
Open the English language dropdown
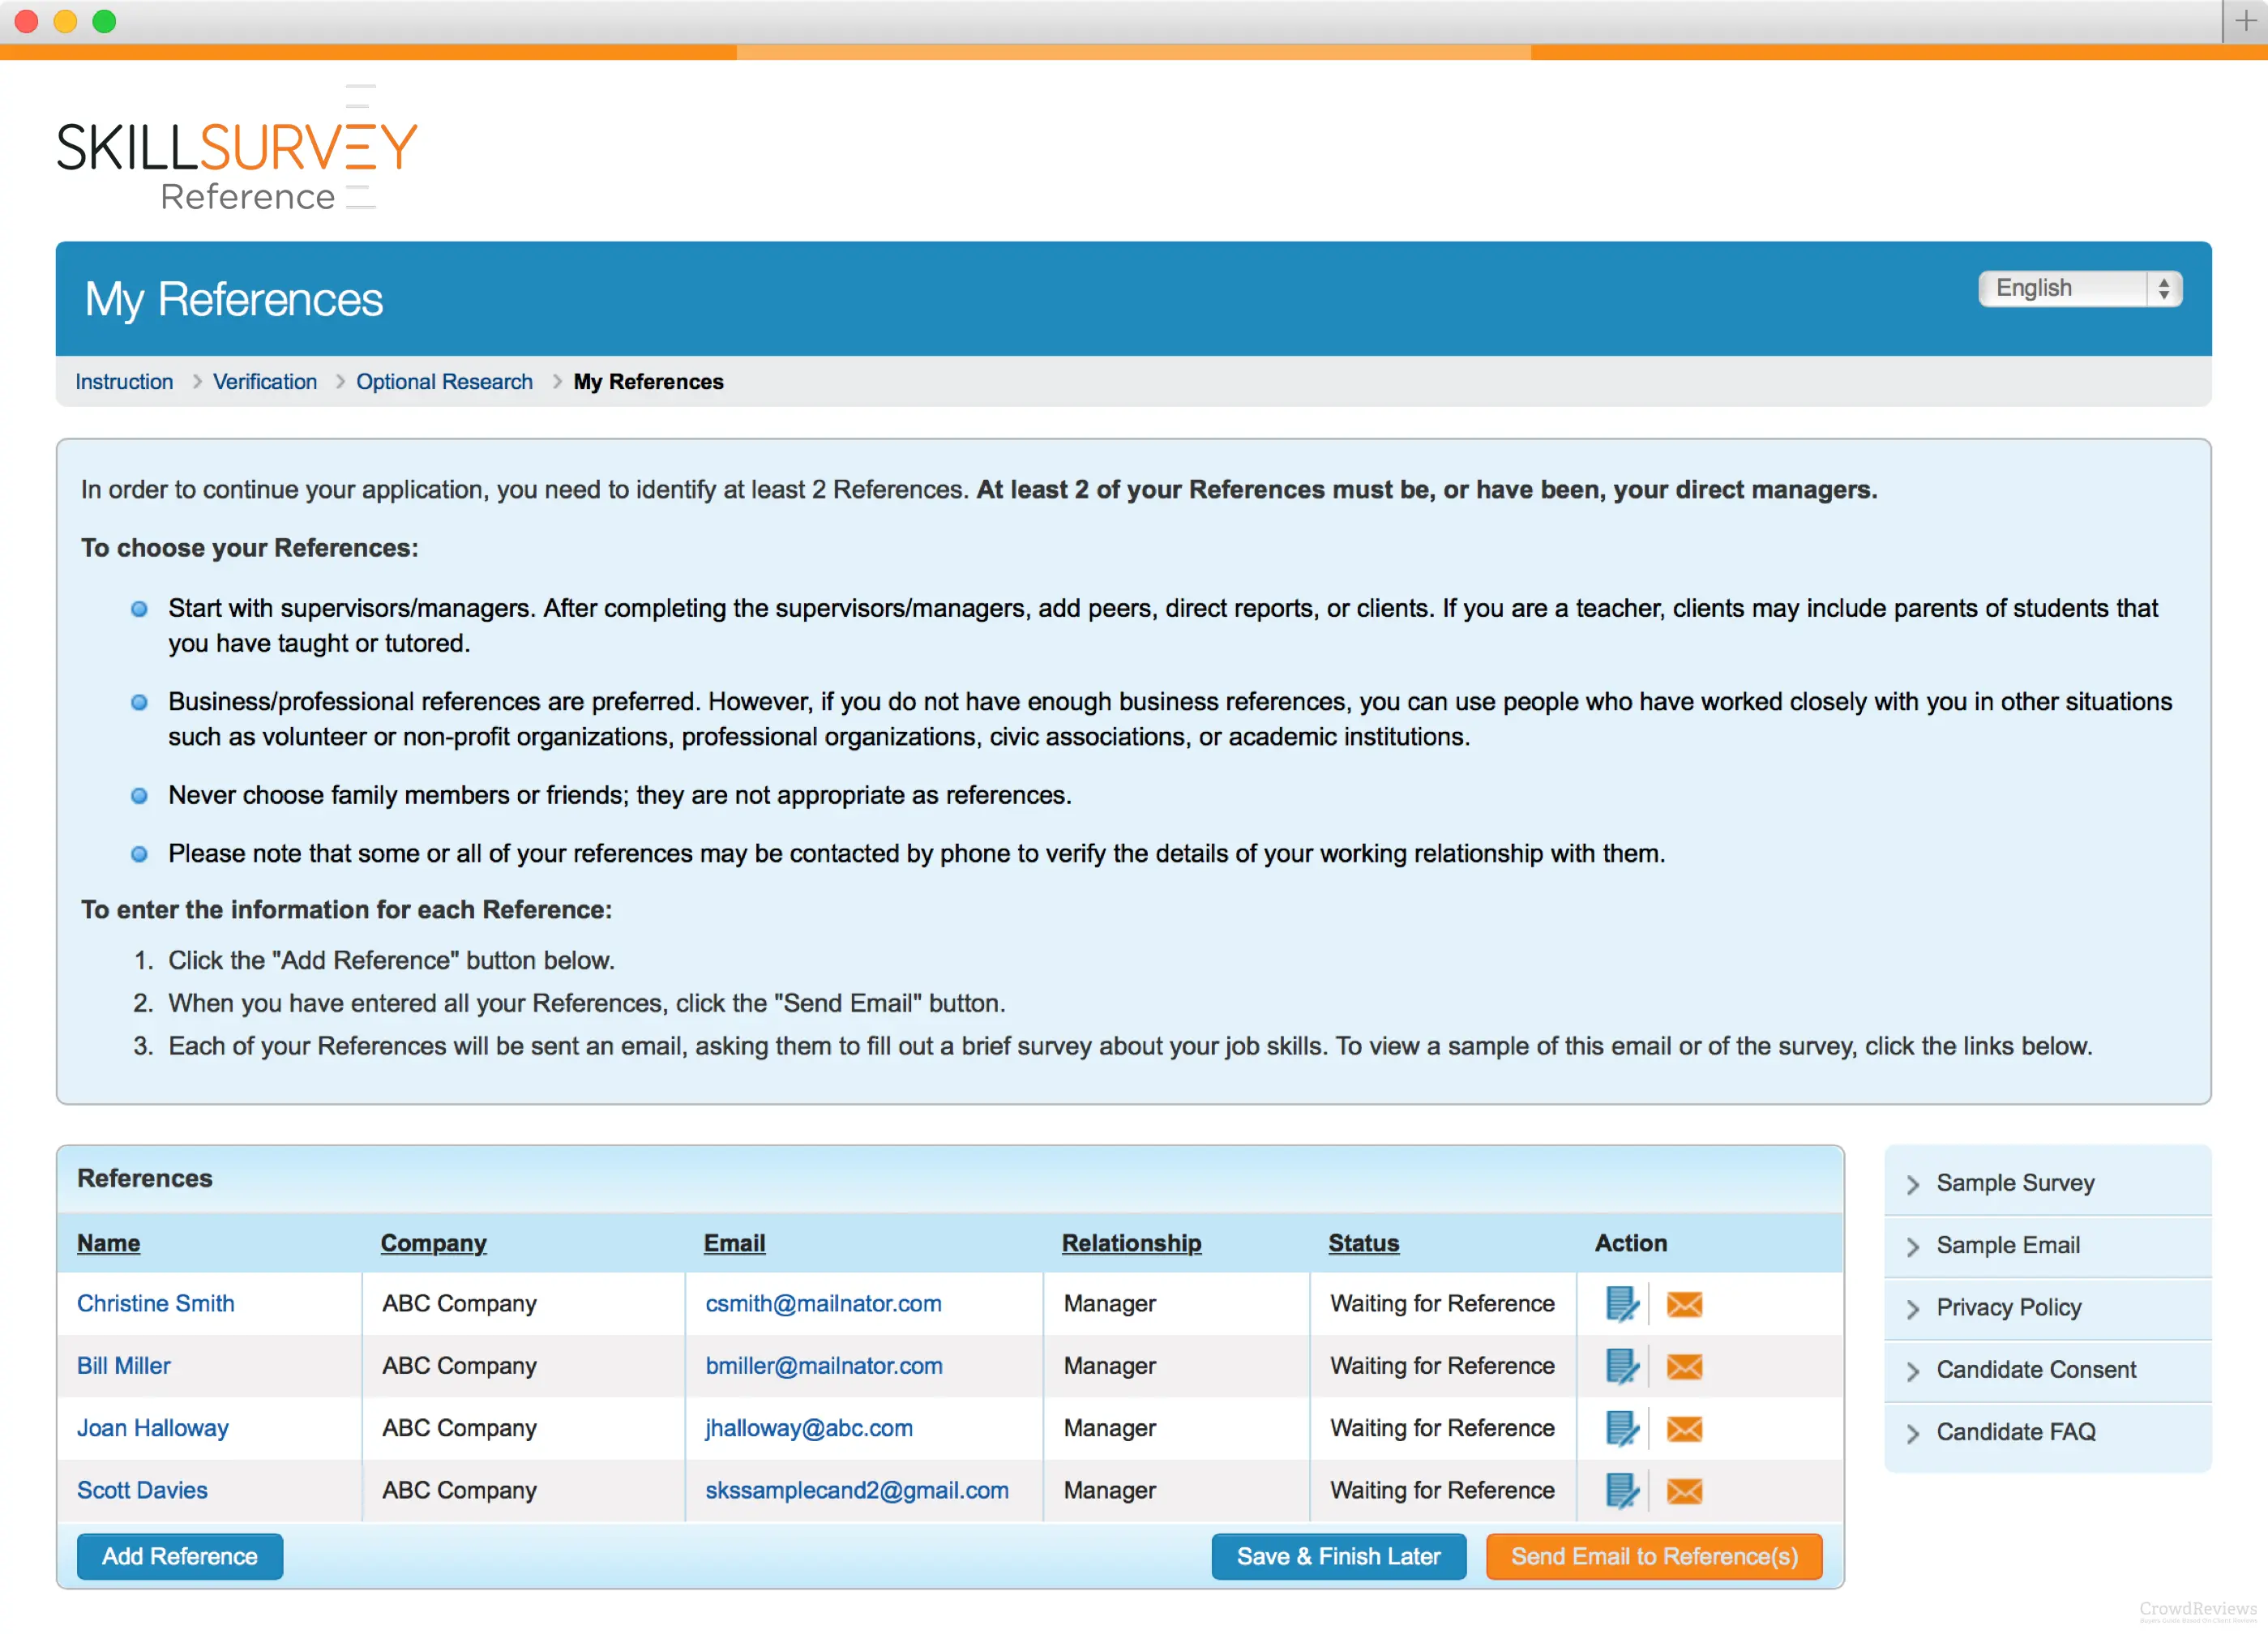tap(2079, 288)
